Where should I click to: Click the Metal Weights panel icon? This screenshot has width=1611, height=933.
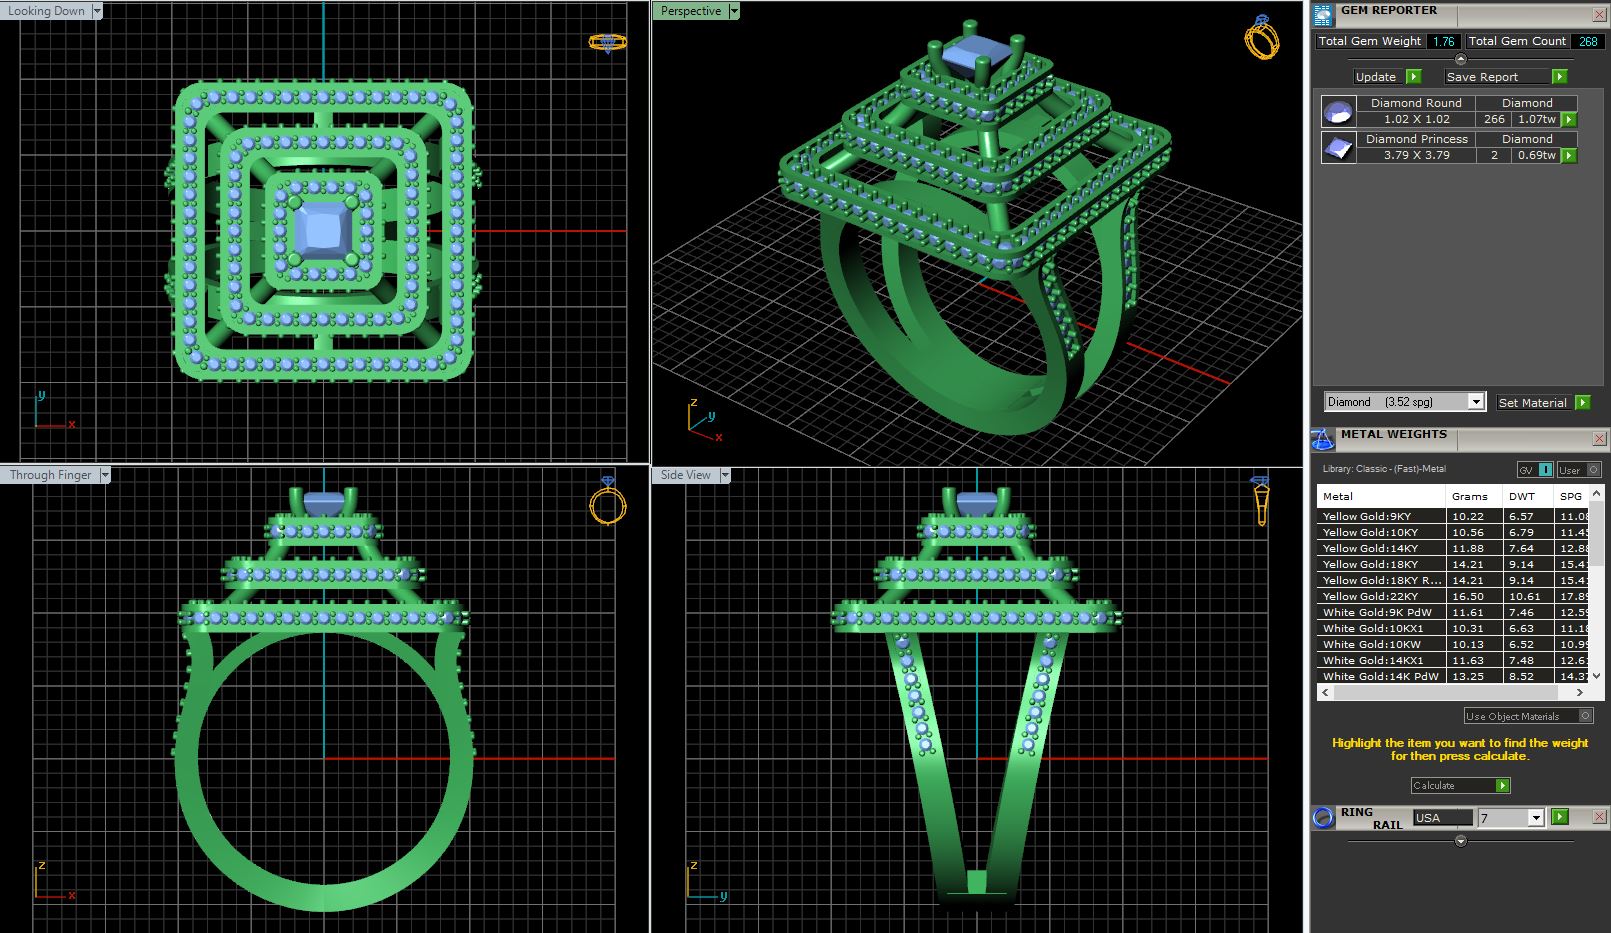point(1322,440)
